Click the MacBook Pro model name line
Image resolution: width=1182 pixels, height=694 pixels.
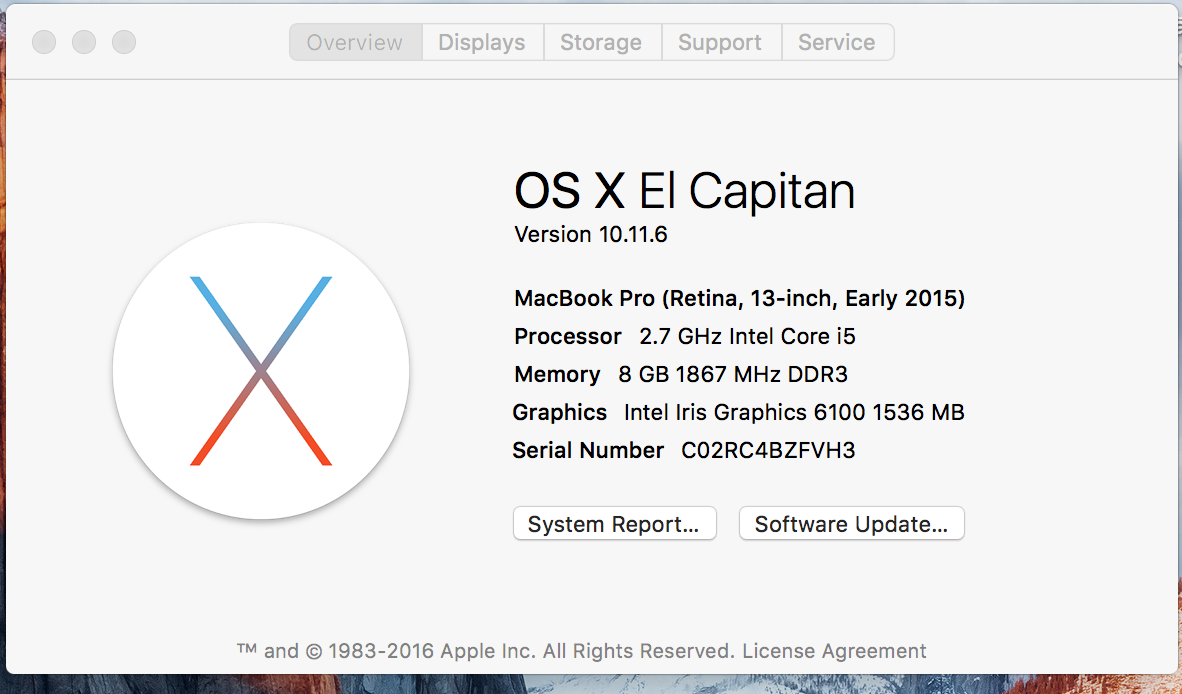739,298
